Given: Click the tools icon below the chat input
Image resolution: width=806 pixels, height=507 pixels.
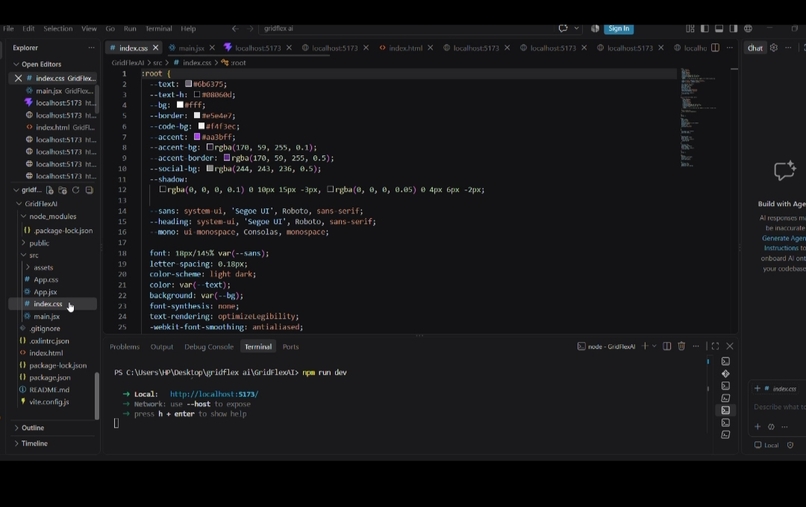Looking at the screenshot, I should (771, 426).
